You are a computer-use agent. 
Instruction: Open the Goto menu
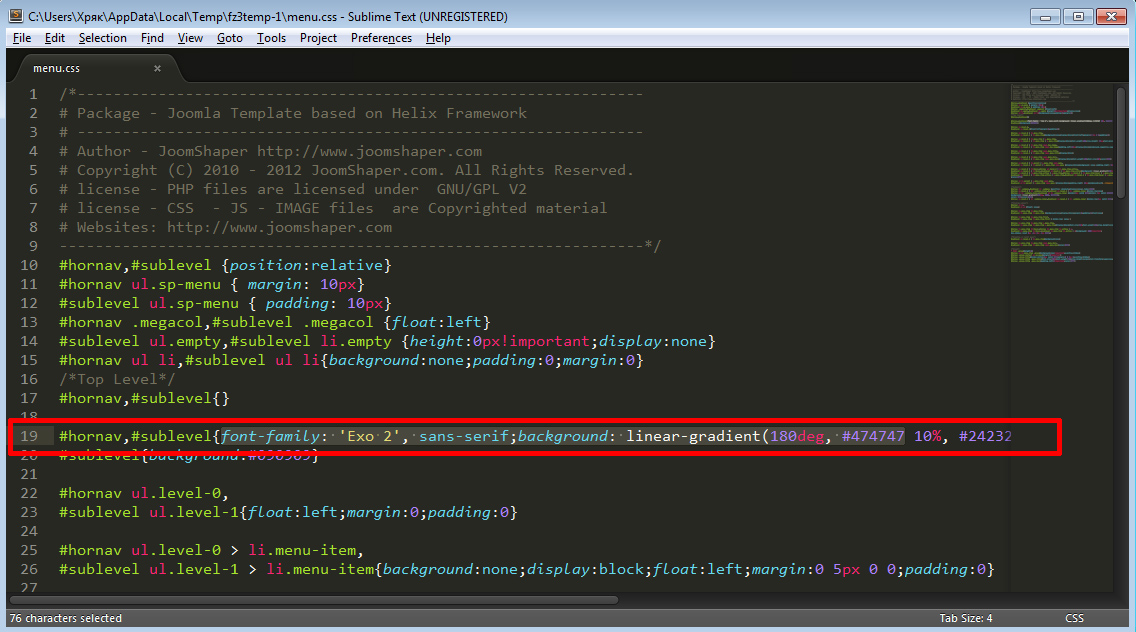tap(229, 38)
